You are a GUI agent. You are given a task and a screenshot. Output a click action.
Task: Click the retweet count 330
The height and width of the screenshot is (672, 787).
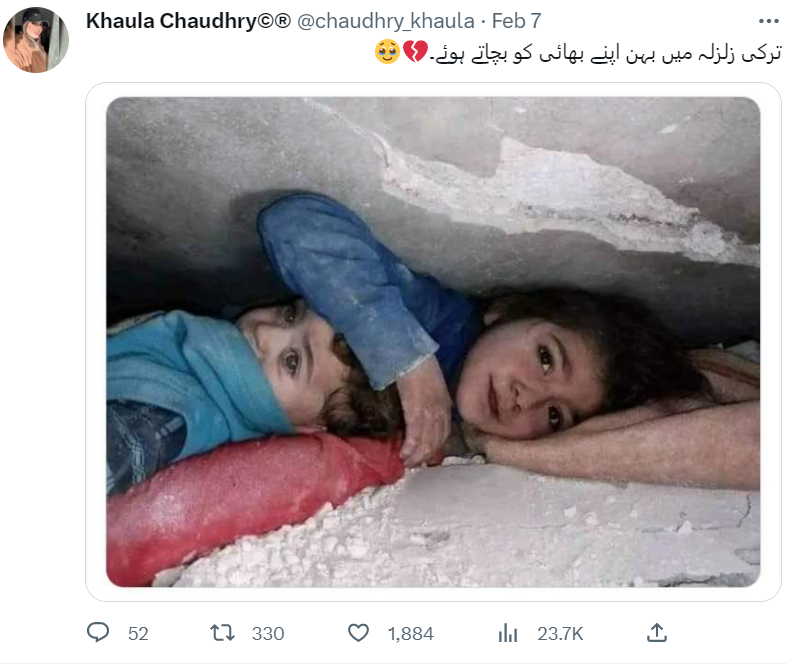(268, 633)
